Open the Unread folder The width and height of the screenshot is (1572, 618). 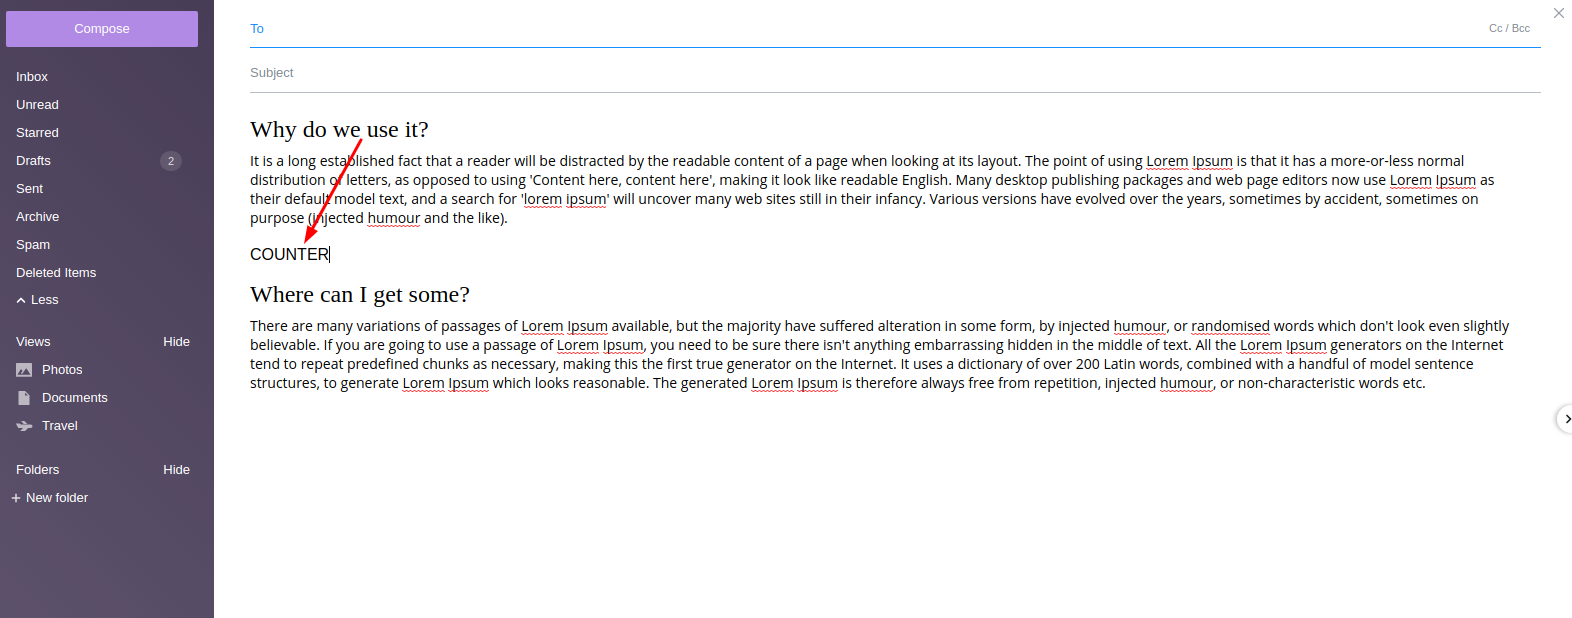click(x=37, y=105)
